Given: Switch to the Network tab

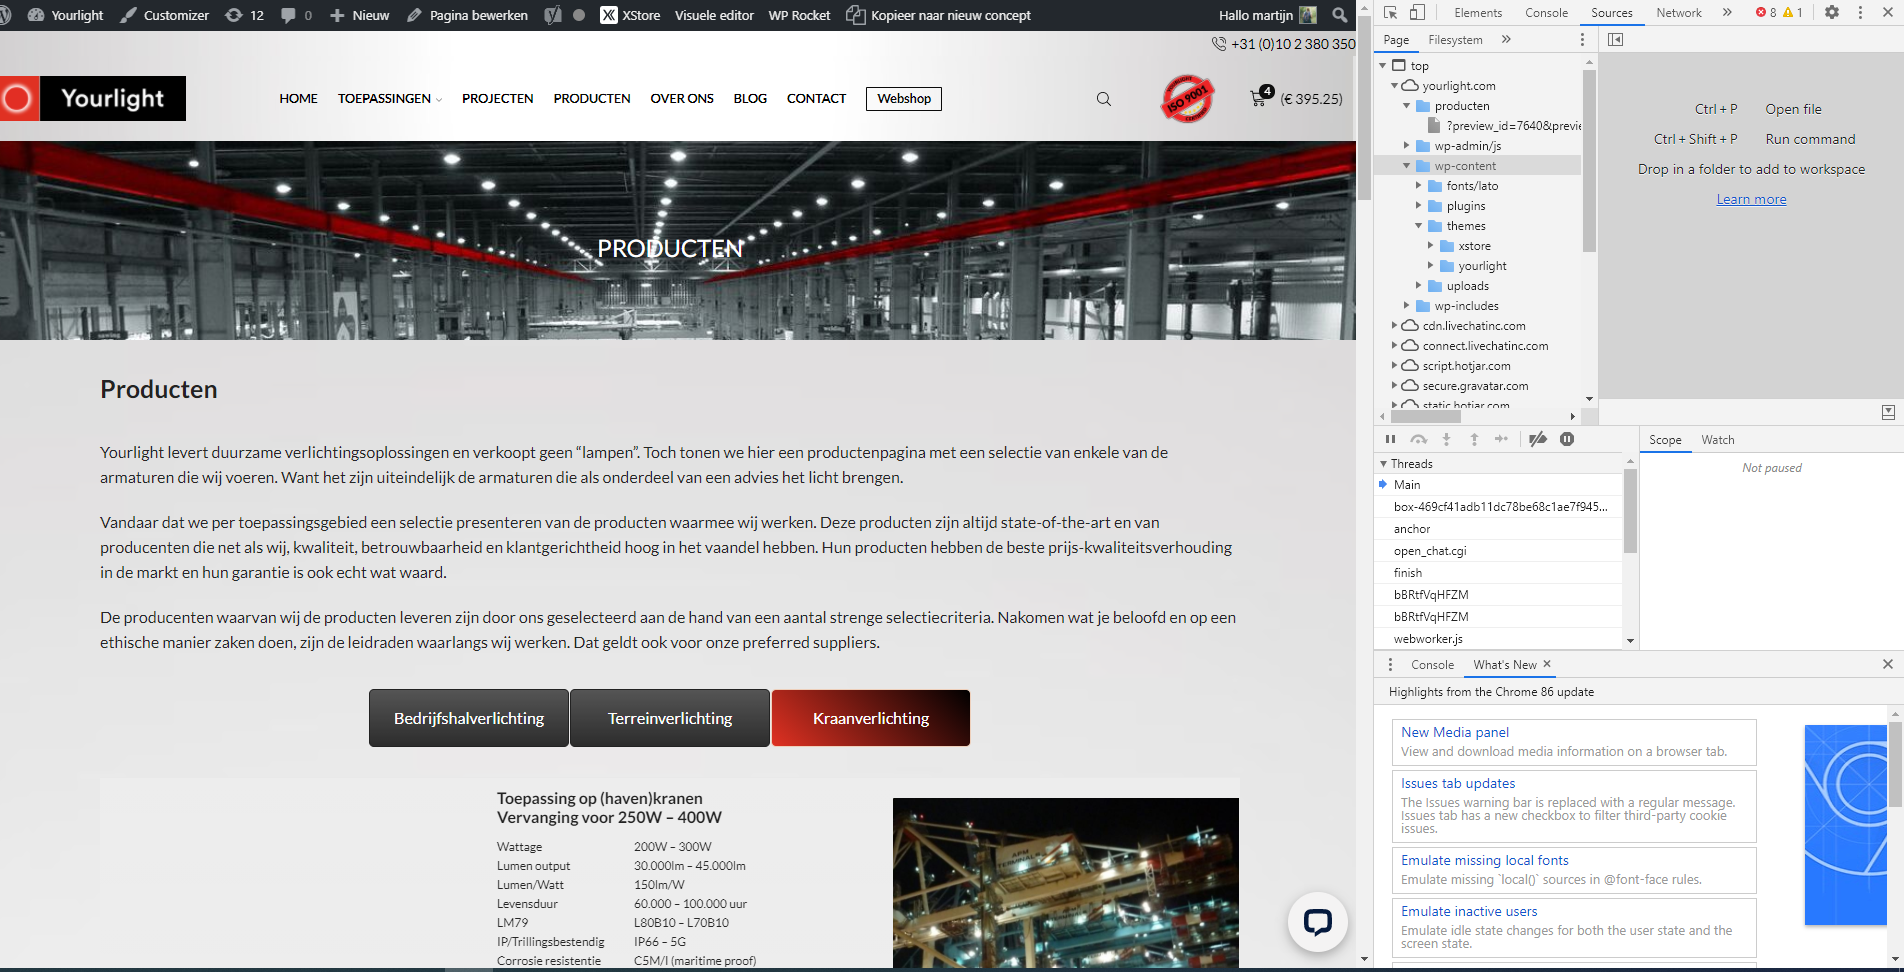Looking at the screenshot, I should point(1678,13).
